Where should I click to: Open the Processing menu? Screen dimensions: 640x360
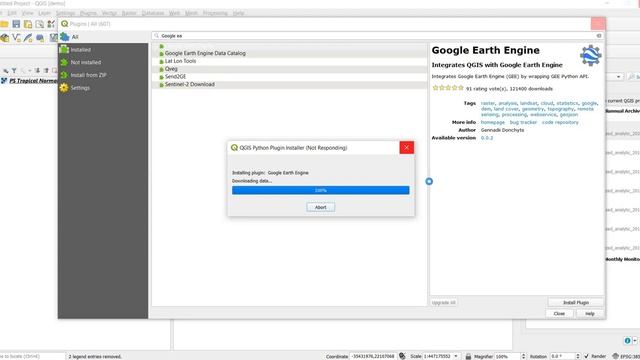click(215, 13)
